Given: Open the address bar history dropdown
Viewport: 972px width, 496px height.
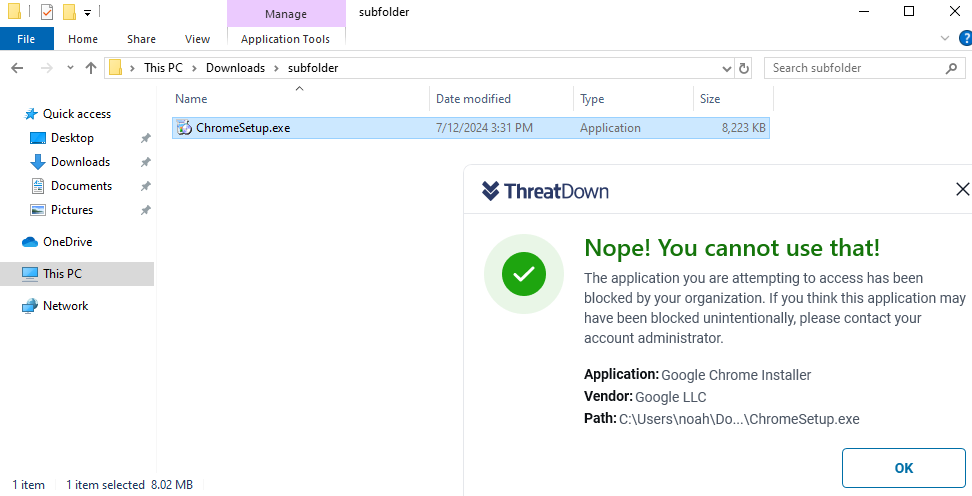Looking at the screenshot, I should (727, 68).
